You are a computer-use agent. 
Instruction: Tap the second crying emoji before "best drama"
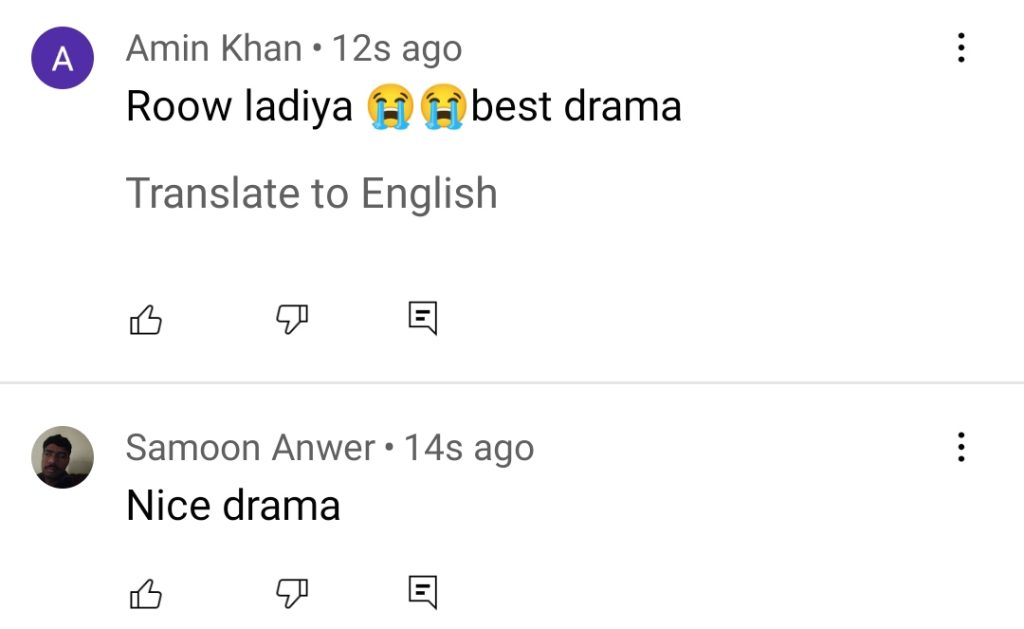[x=443, y=106]
